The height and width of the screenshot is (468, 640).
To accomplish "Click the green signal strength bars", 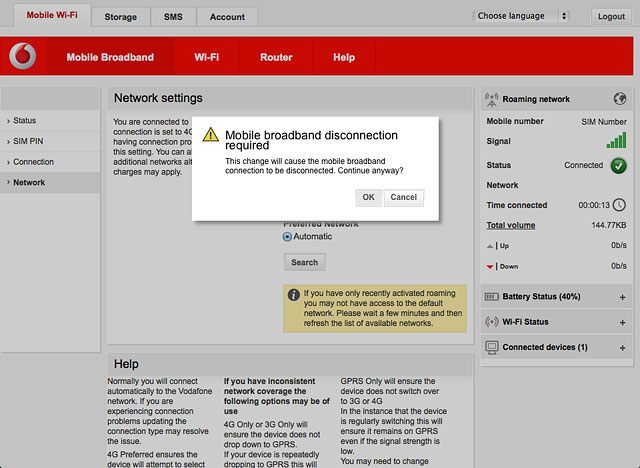I will (x=616, y=140).
